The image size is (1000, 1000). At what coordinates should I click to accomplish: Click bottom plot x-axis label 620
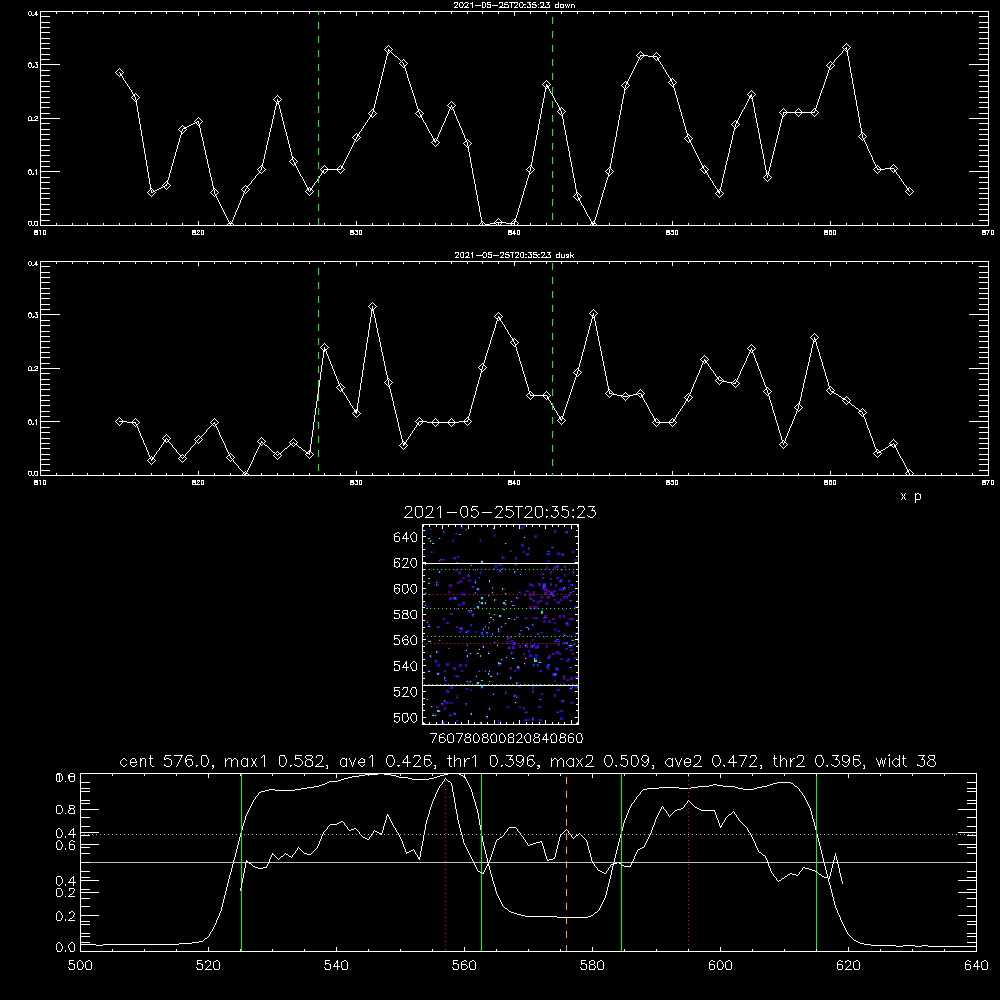tap(848, 966)
